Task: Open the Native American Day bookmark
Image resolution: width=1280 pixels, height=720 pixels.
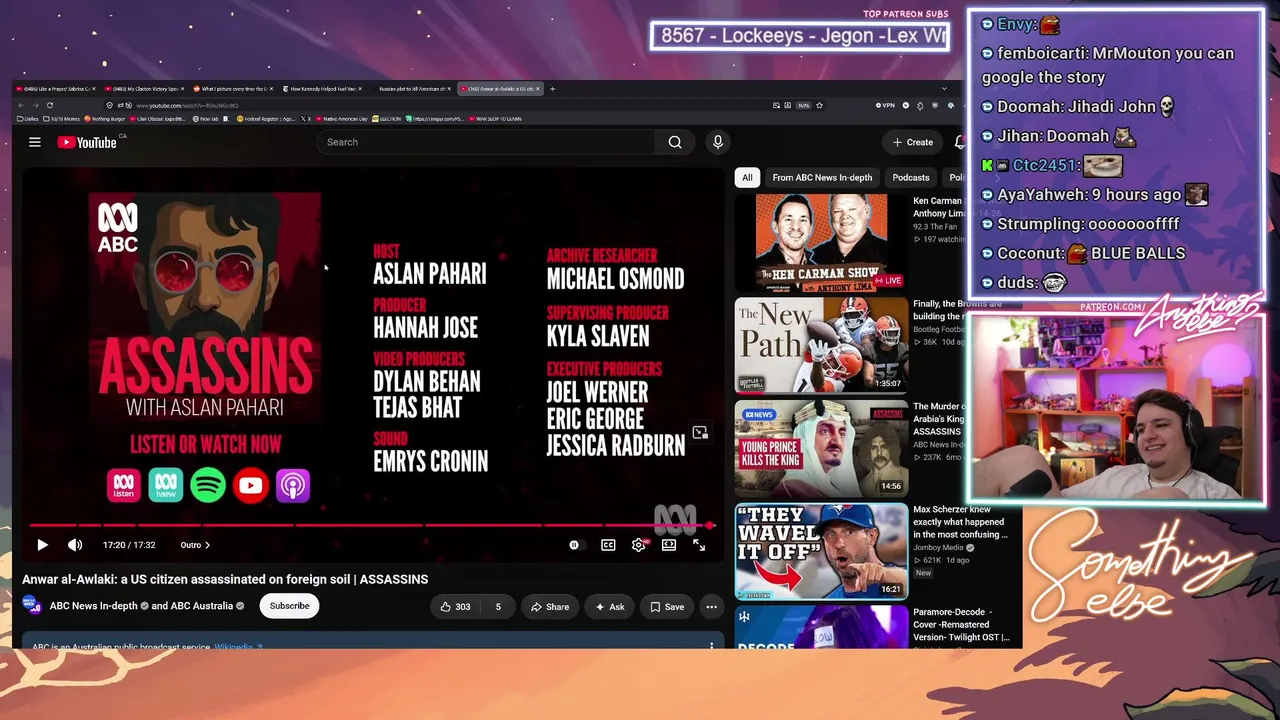Action: click(342, 119)
